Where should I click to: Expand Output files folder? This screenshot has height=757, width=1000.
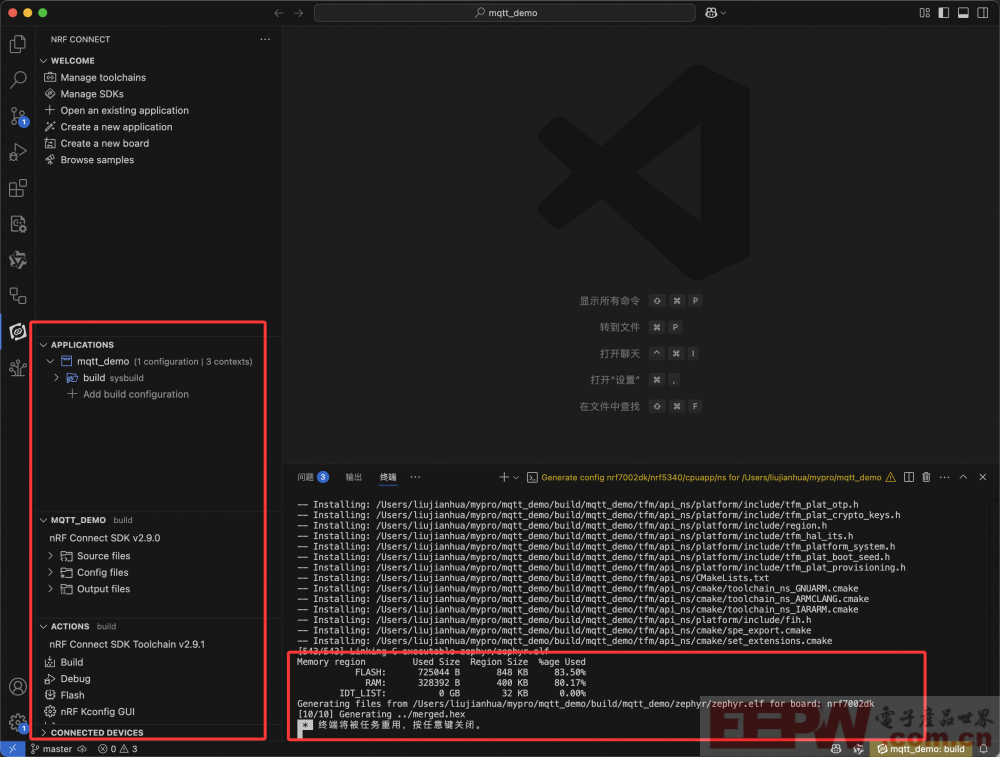pyautogui.click(x=50, y=589)
